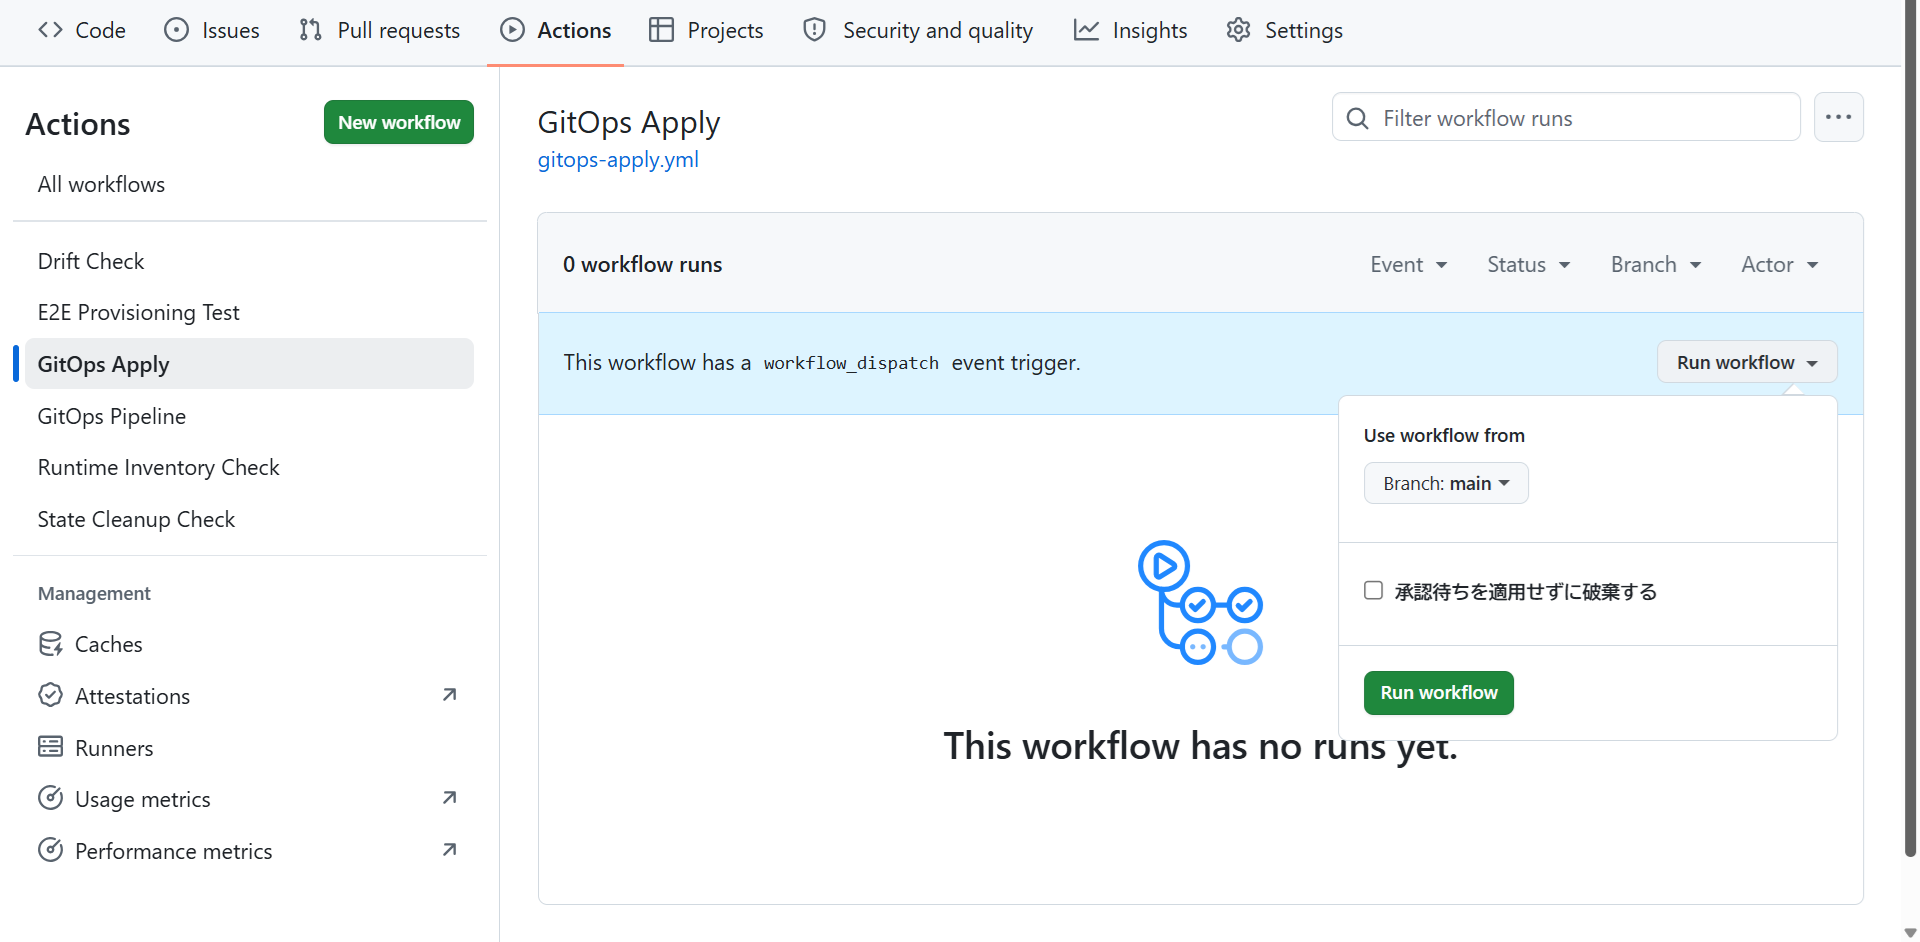Click the Performance metrics gauge icon
The width and height of the screenshot is (1920, 942).
pos(51,850)
